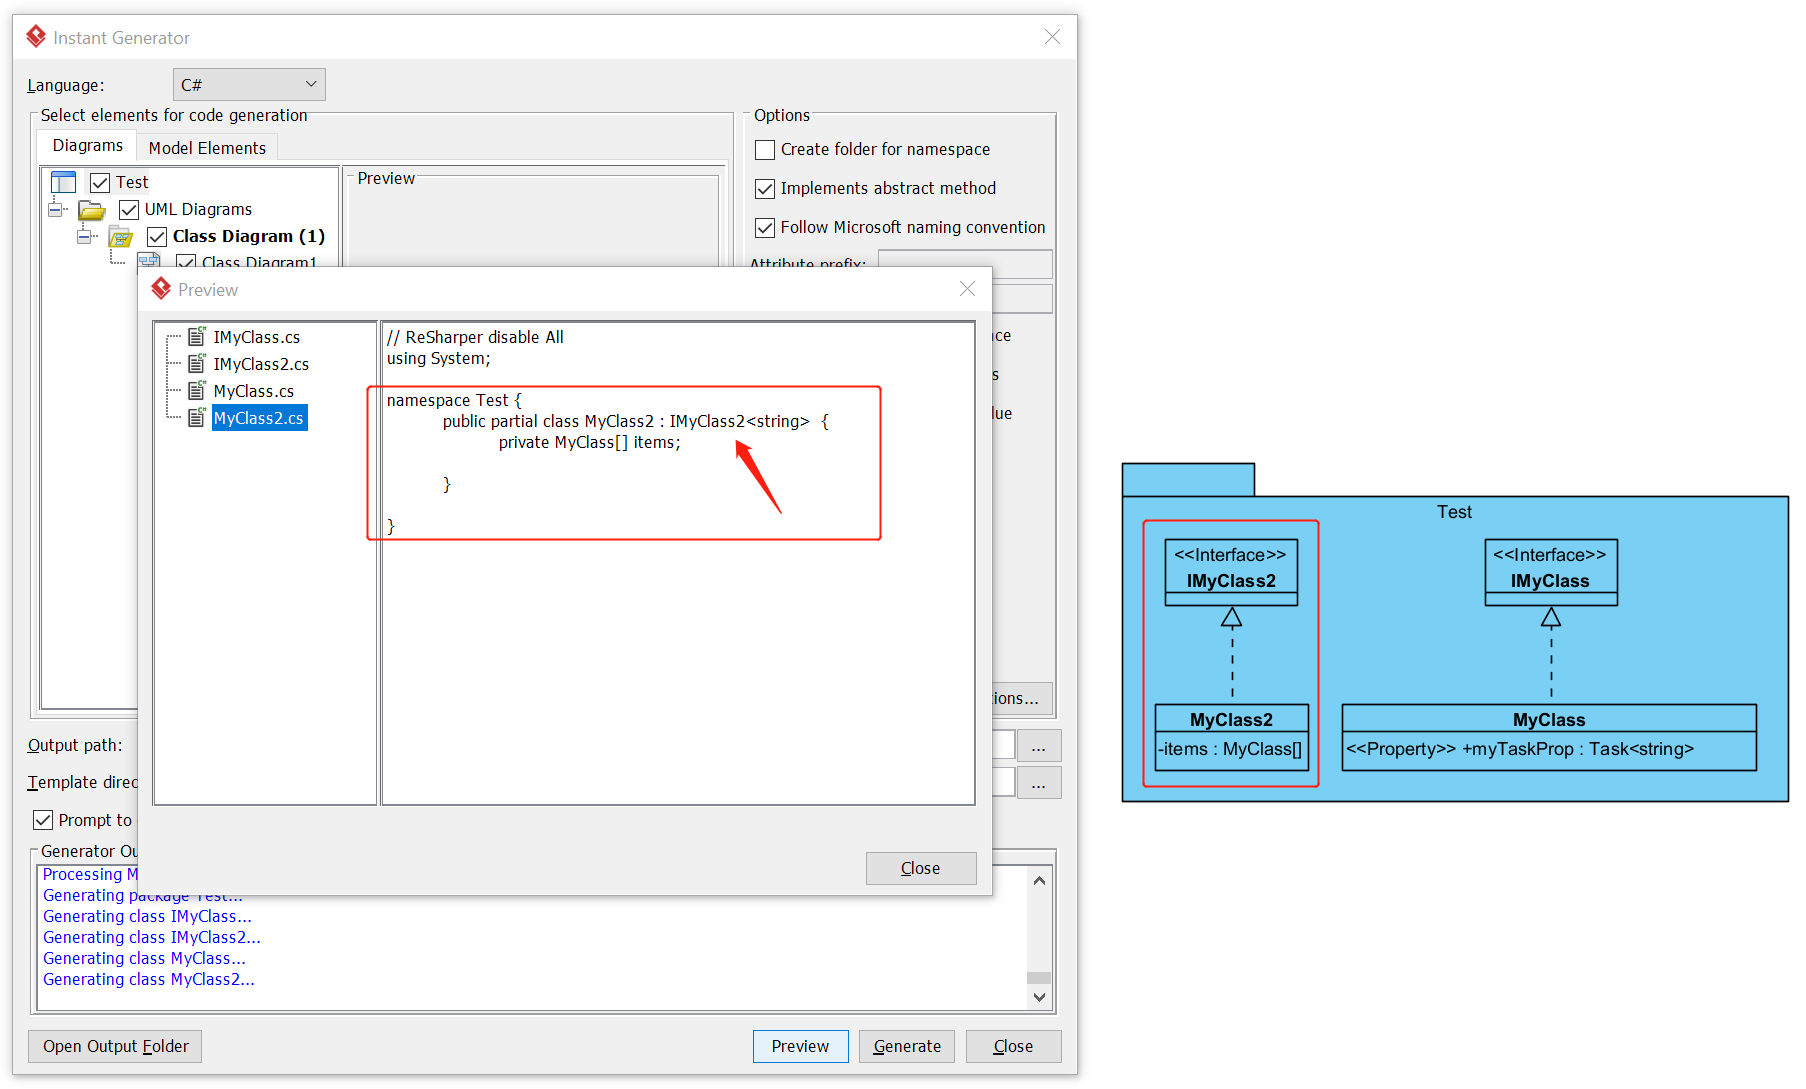
Task: Enable Create folder for namespace
Action: pos(765,149)
